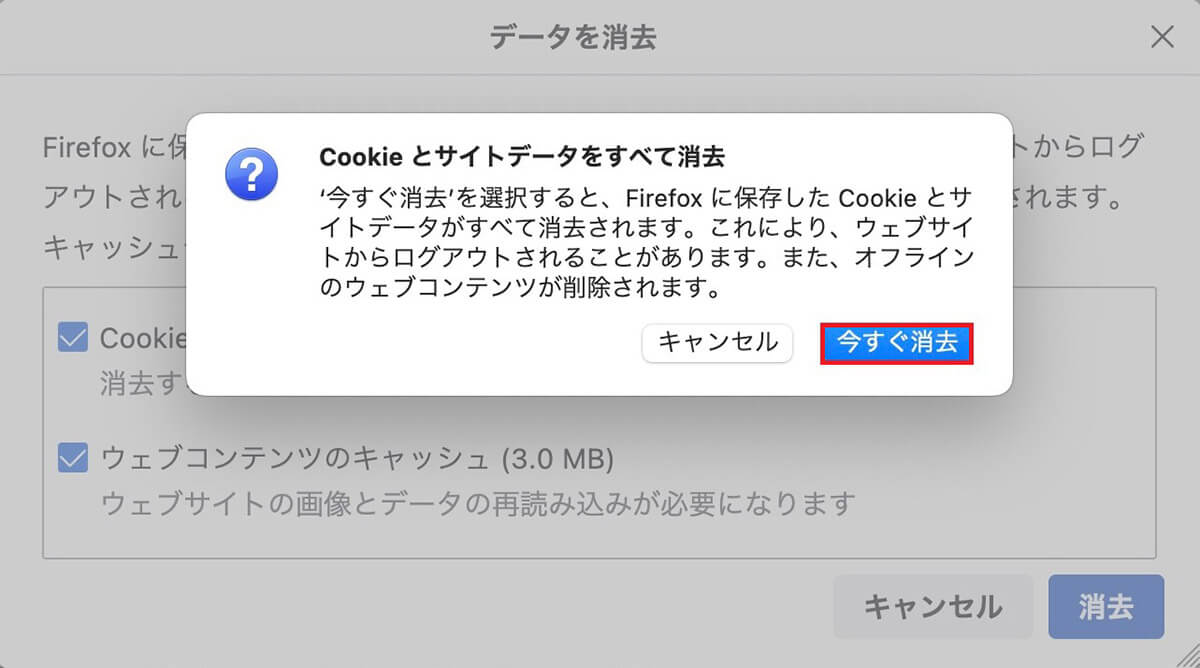Click the blue question mark dialog icon
This screenshot has width=1200, height=668.
[252, 174]
